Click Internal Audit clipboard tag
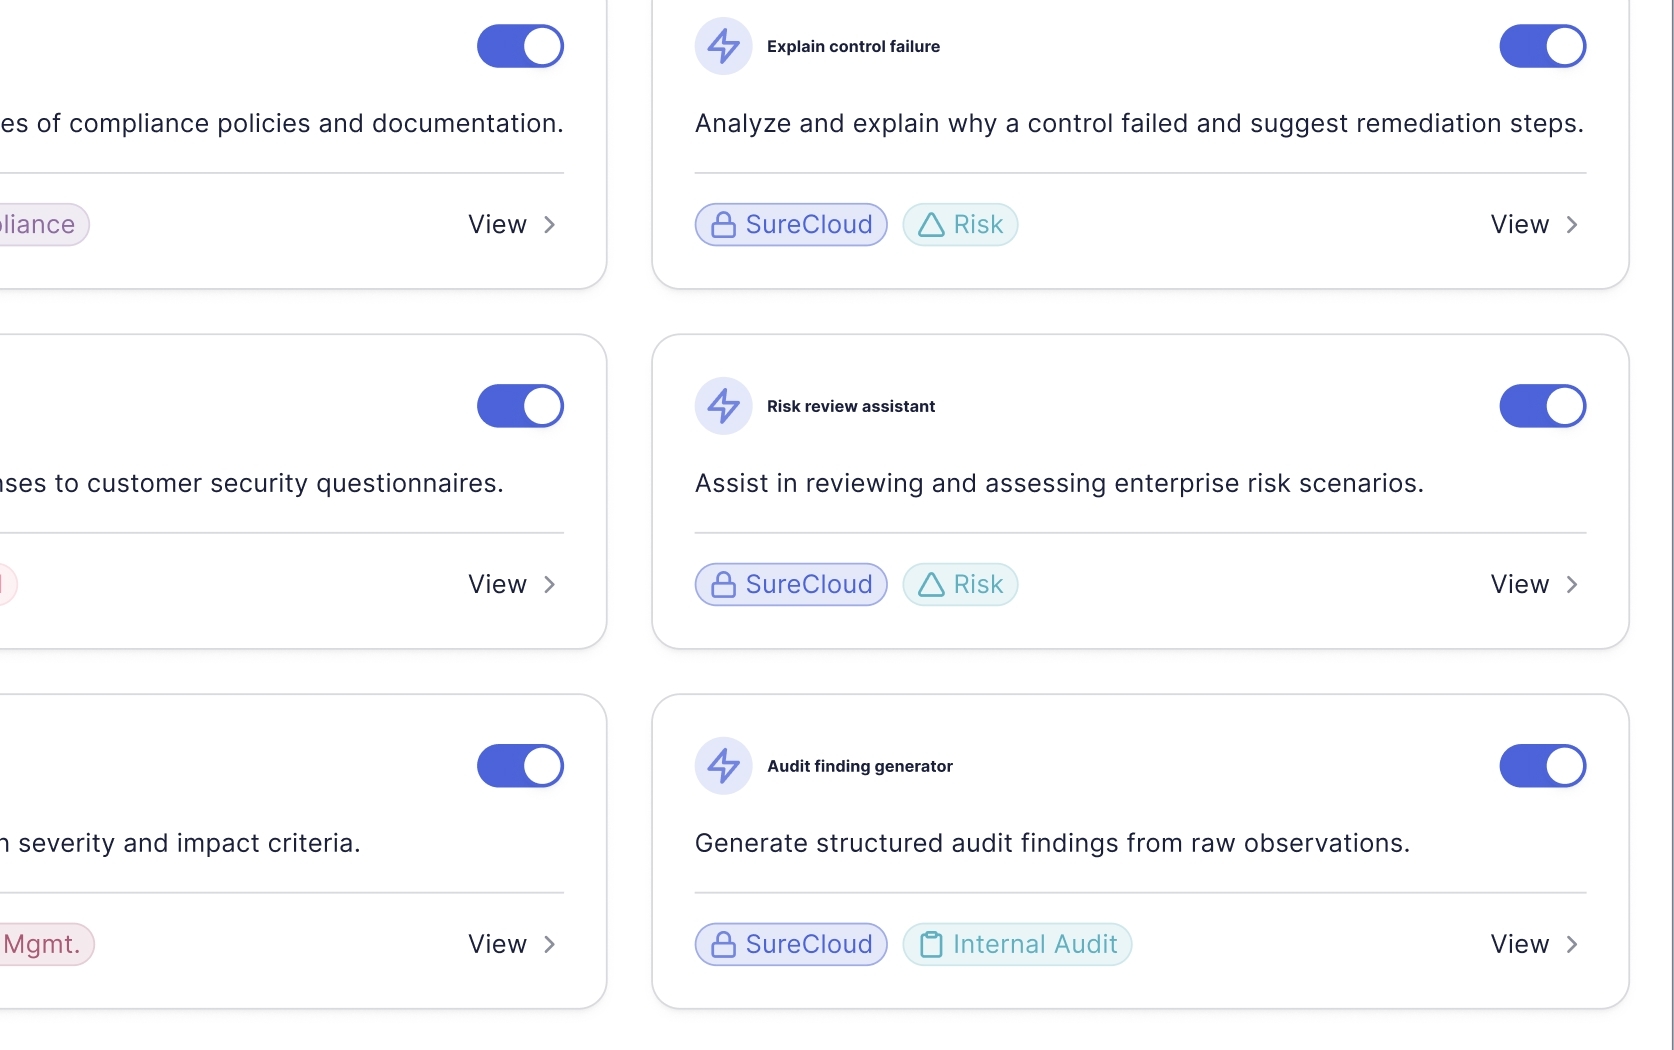Viewport: 1674px width, 1050px height. [x=1017, y=945]
